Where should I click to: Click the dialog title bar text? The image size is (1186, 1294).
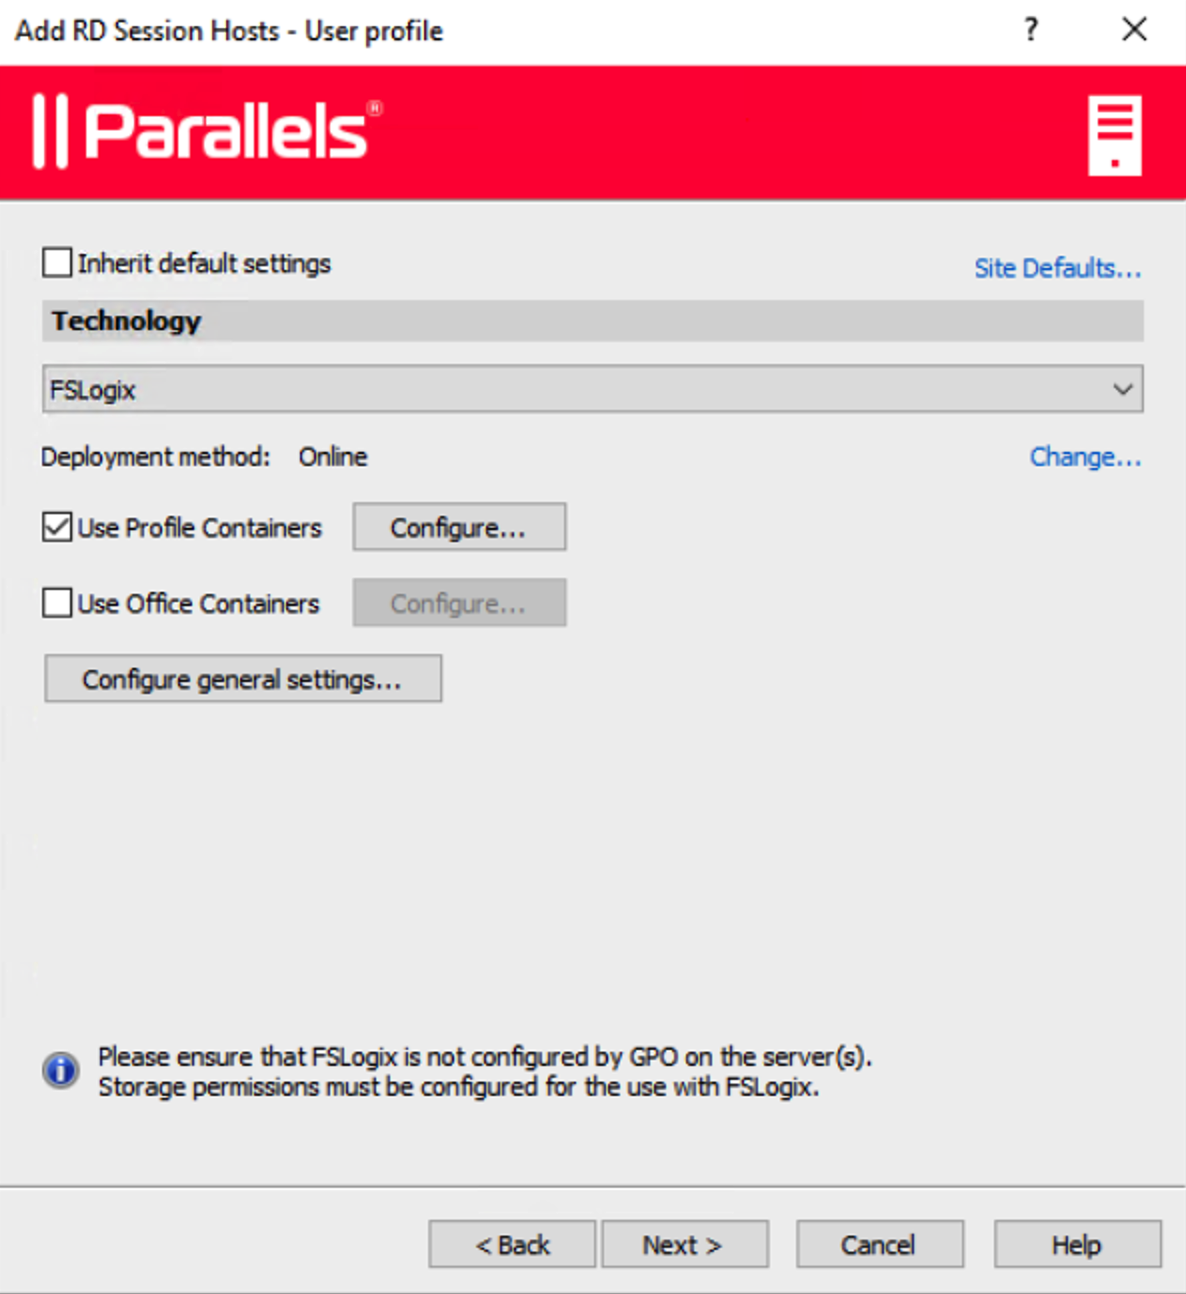(229, 31)
